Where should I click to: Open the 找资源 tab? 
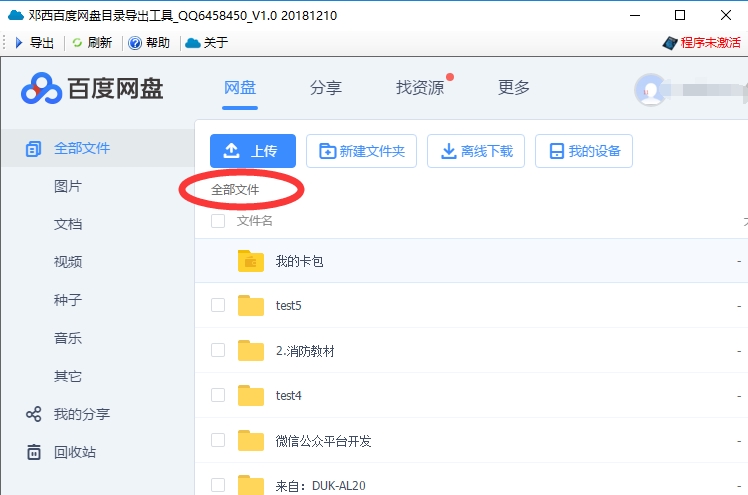click(x=420, y=88)
